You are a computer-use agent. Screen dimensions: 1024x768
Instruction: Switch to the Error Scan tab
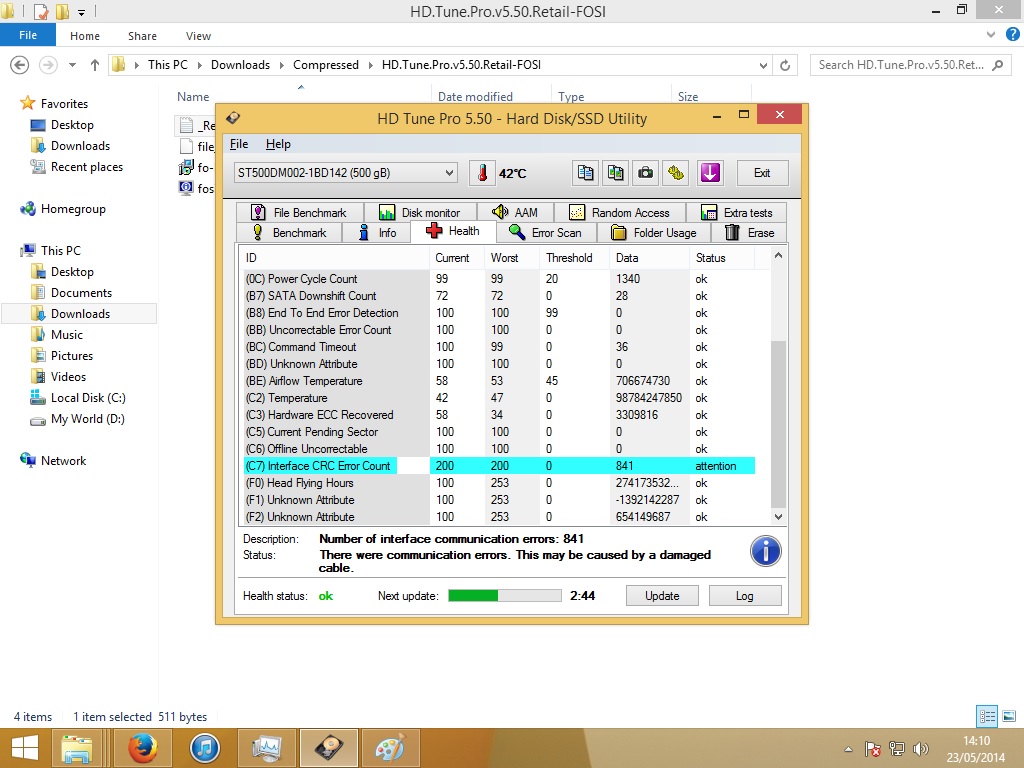546,232
